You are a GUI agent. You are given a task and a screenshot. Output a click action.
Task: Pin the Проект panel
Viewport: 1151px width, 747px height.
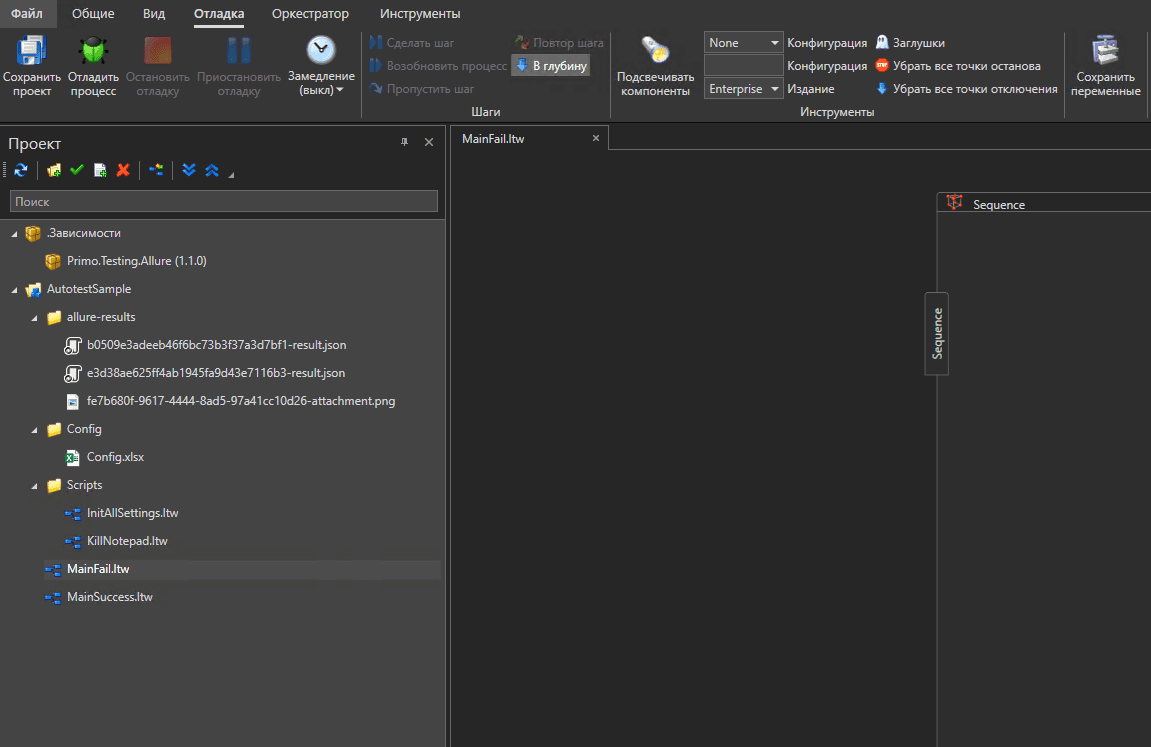[x=405, y=143]
